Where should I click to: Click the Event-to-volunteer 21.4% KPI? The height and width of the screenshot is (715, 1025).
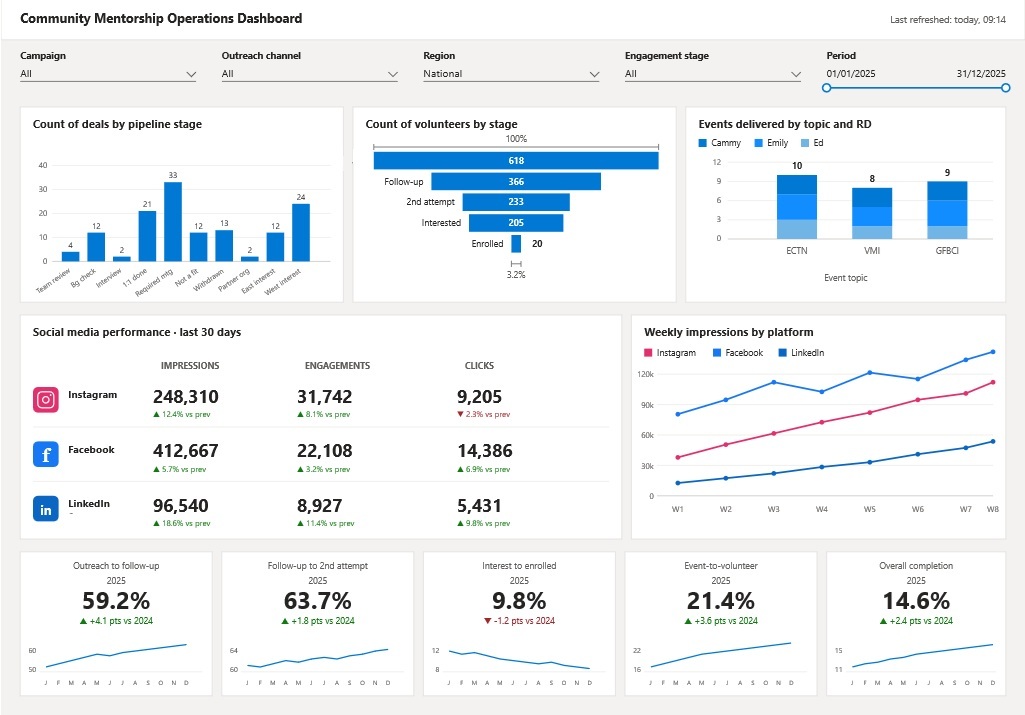click(720, 601)
